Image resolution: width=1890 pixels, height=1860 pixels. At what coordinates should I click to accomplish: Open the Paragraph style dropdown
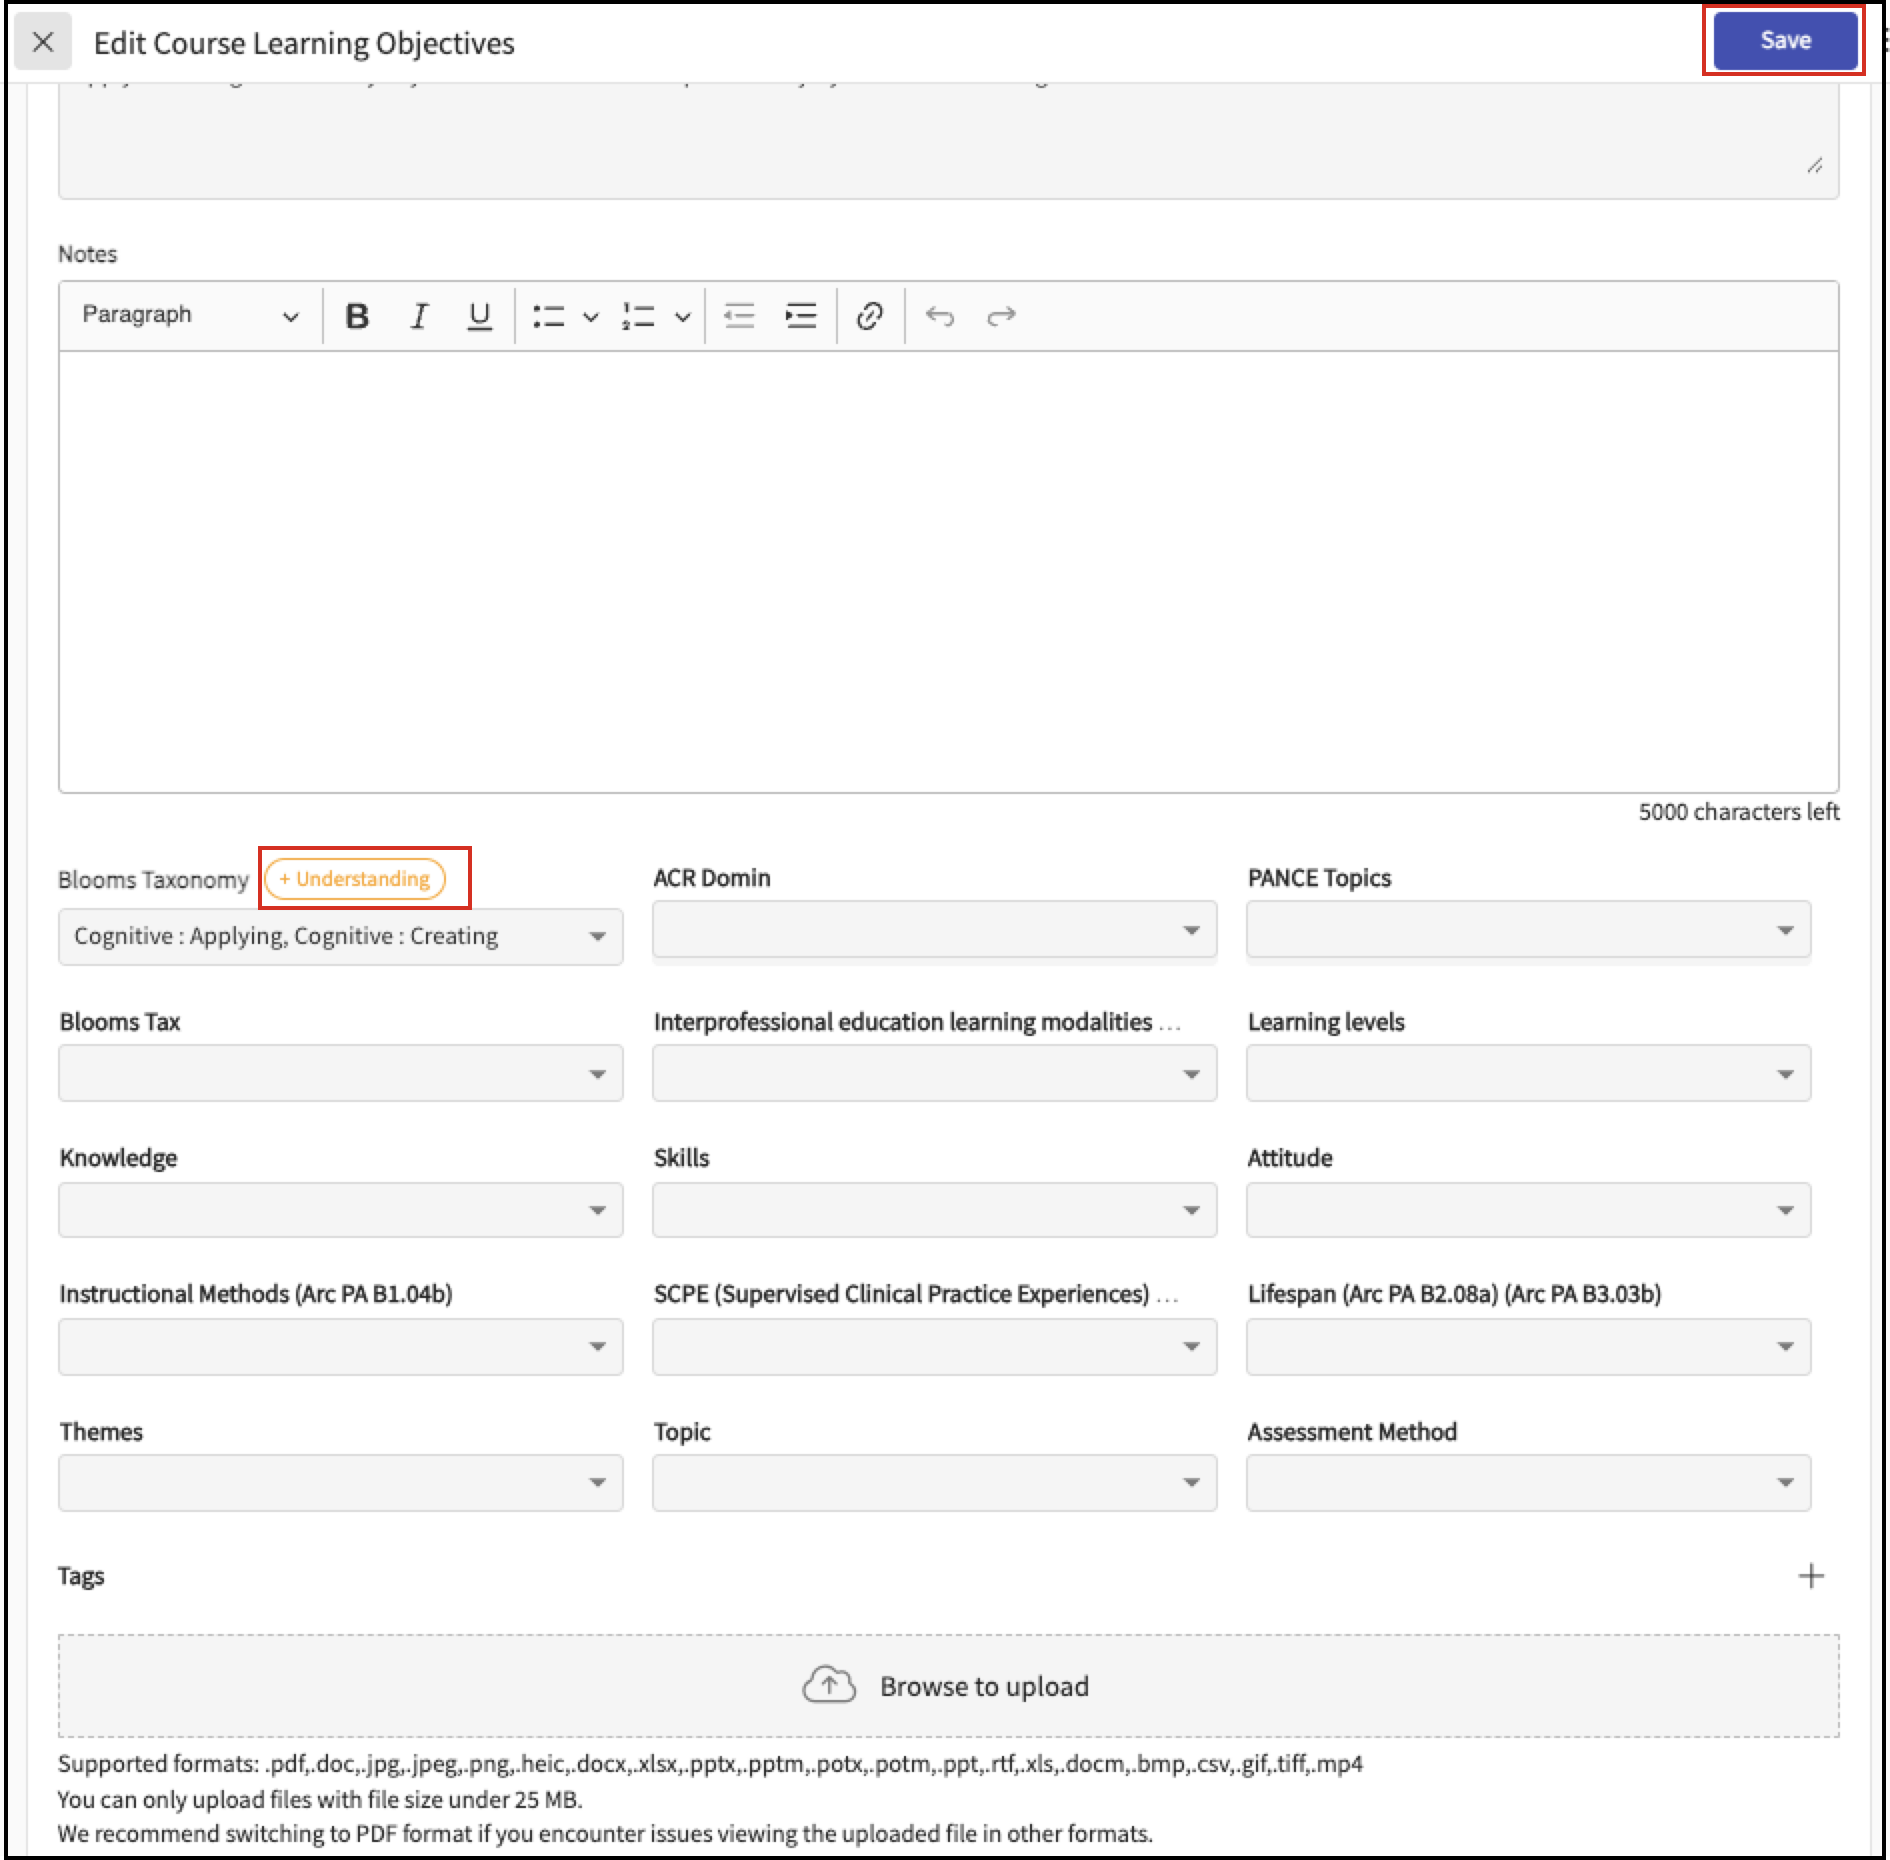pyautogui.click(x=190, y=316)
